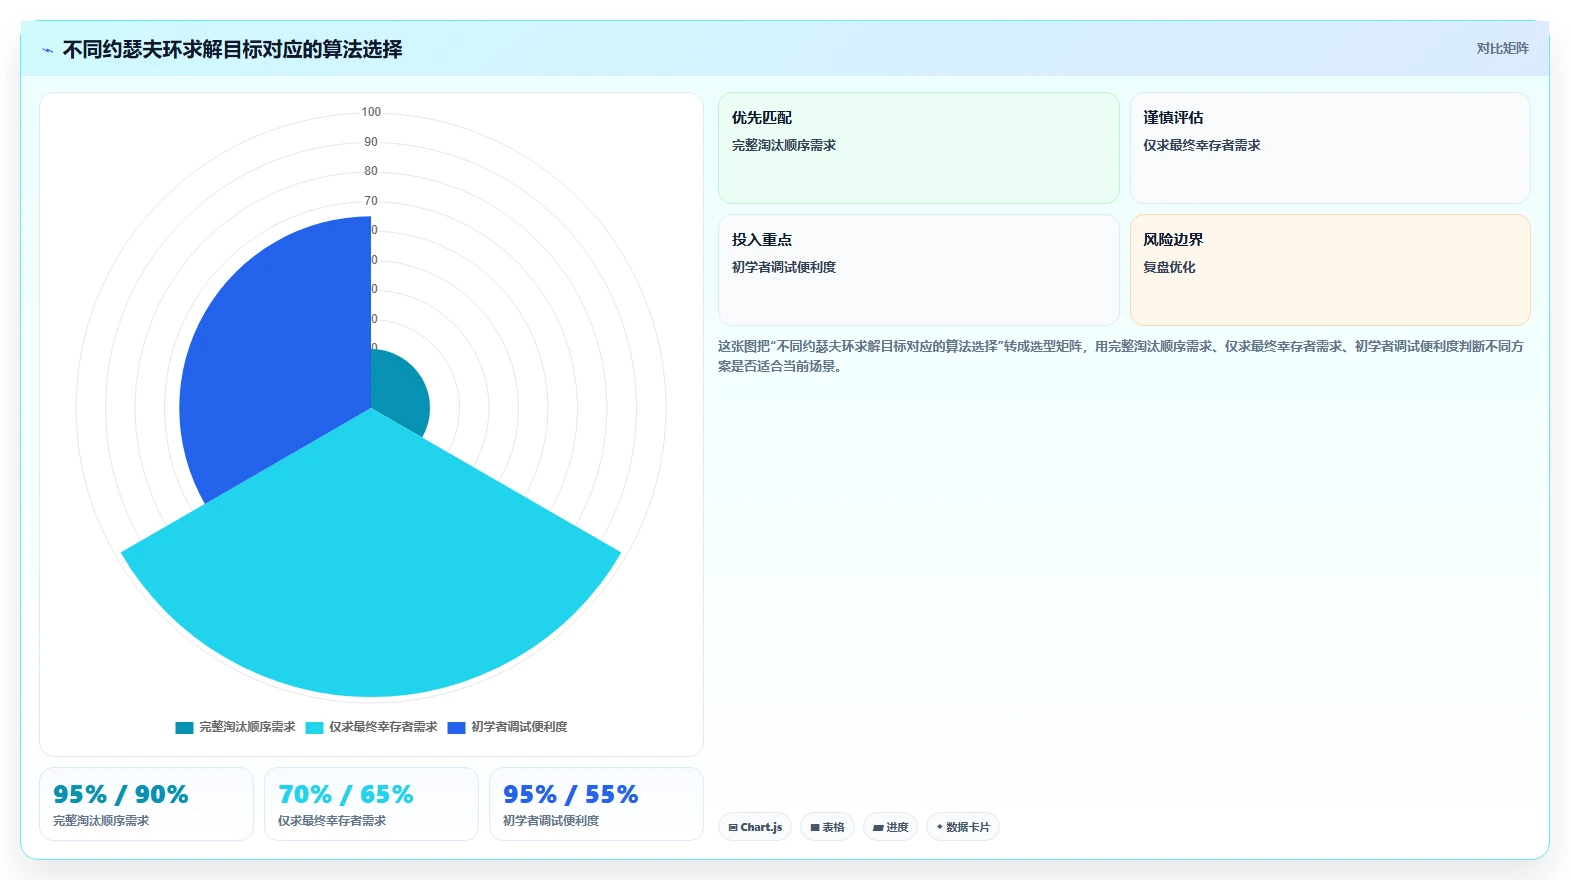Click the icon inside the 进度 chip
The width and height of the screenshot is (1570, 880).
(x=878, y=827)
